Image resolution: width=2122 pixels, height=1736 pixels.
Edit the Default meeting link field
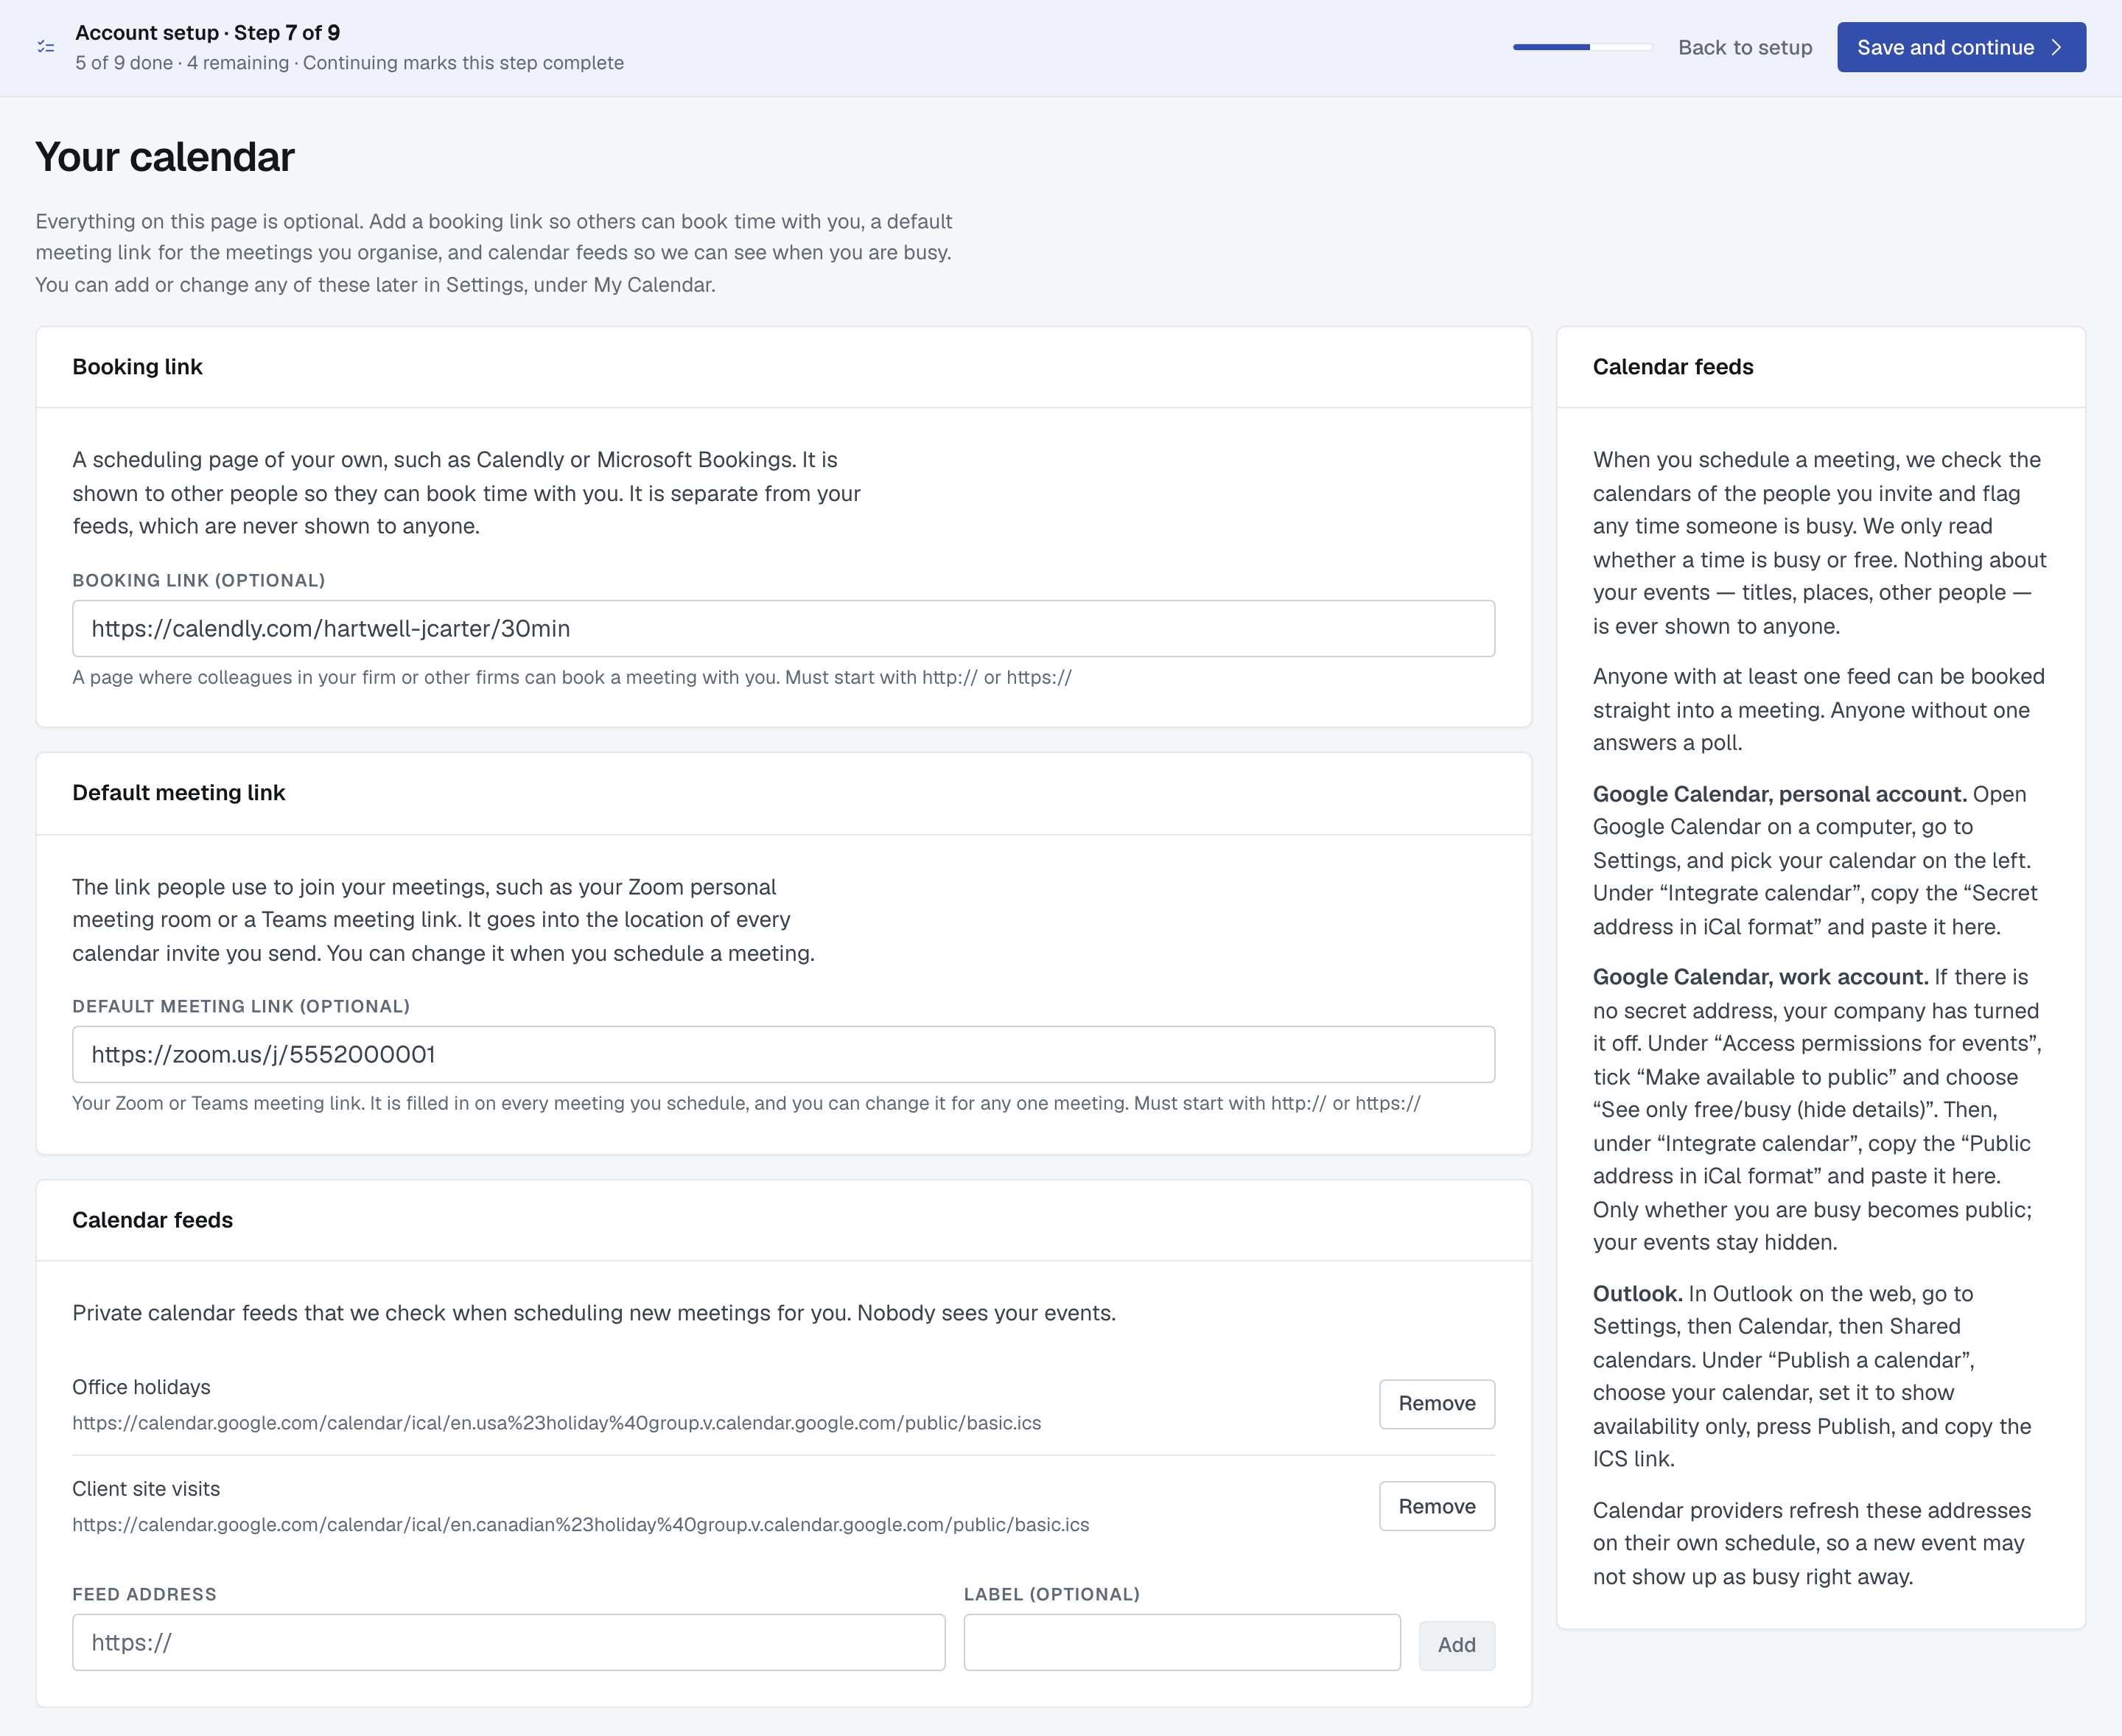click(783, 1054)
